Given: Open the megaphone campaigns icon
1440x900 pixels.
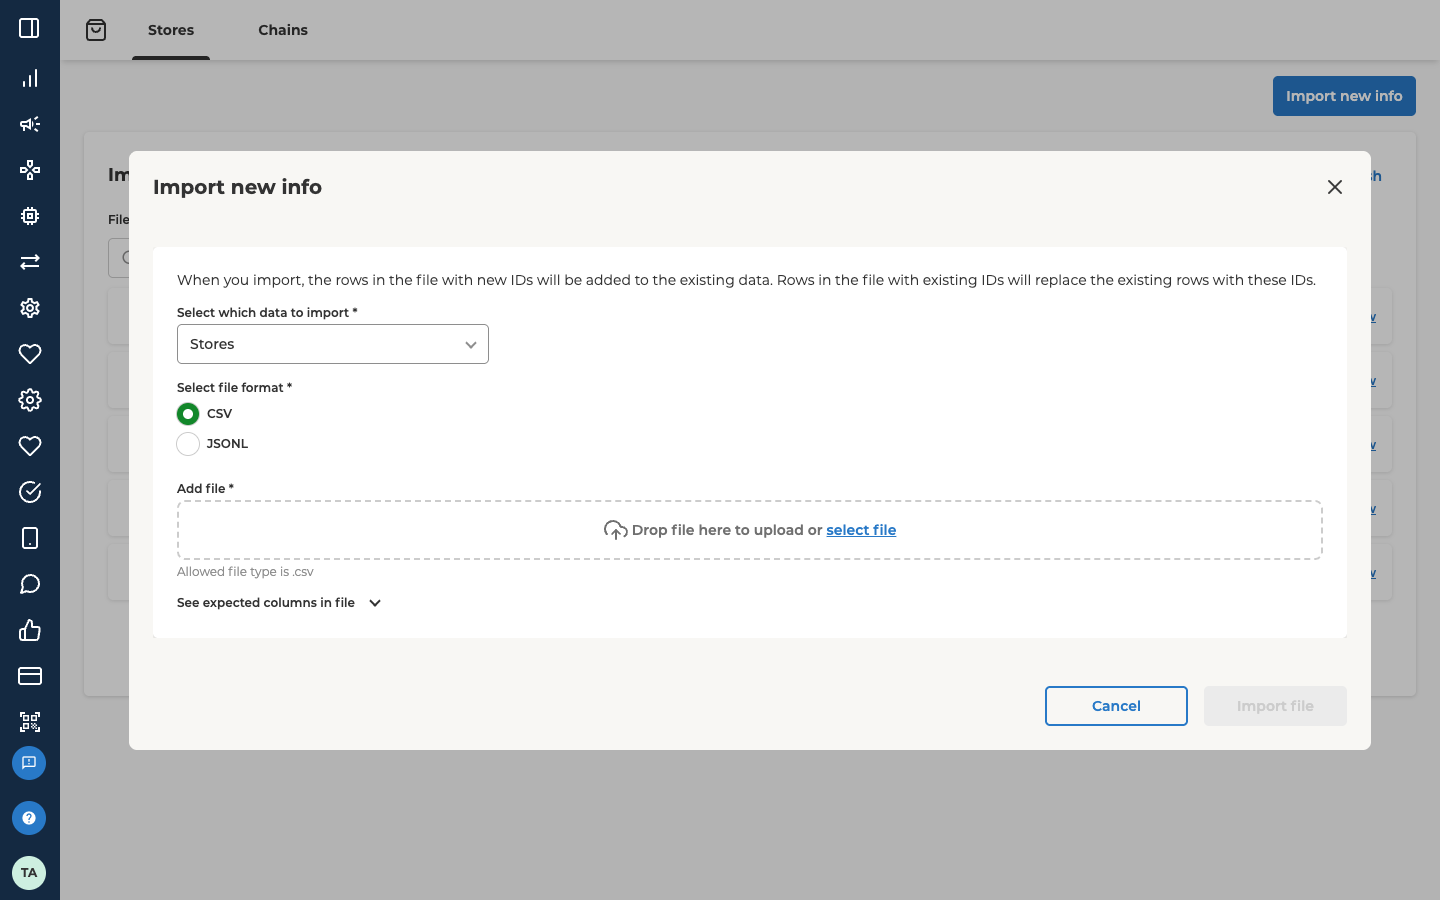Looking at the screenshot, I should [x=30, y=124].
